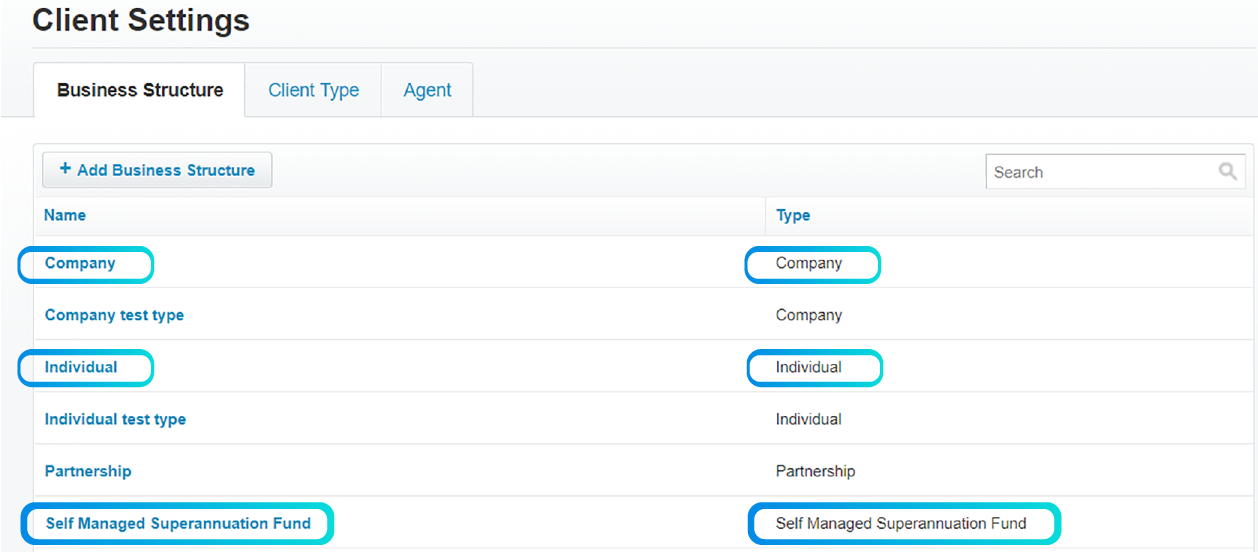Open the Agent tab

[x=427, y=90]
